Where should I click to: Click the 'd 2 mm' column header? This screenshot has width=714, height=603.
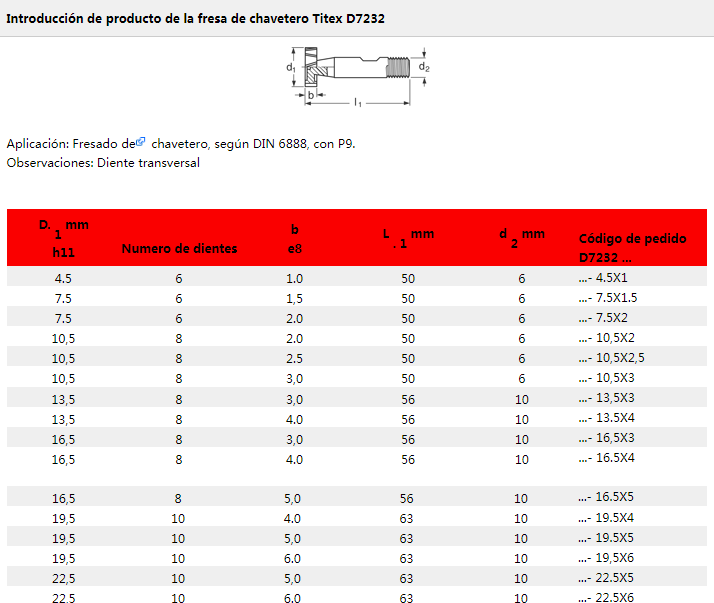pos(522,238)
